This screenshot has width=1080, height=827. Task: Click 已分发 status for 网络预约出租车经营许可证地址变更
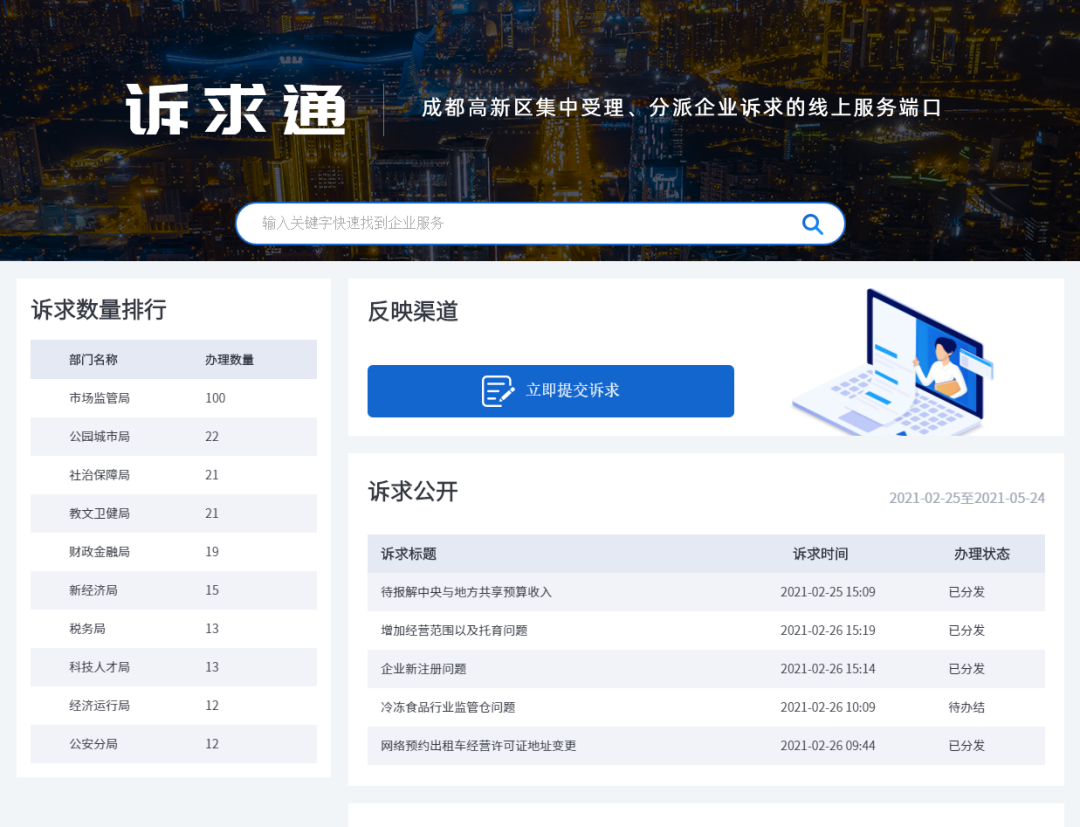click(966, 746)
